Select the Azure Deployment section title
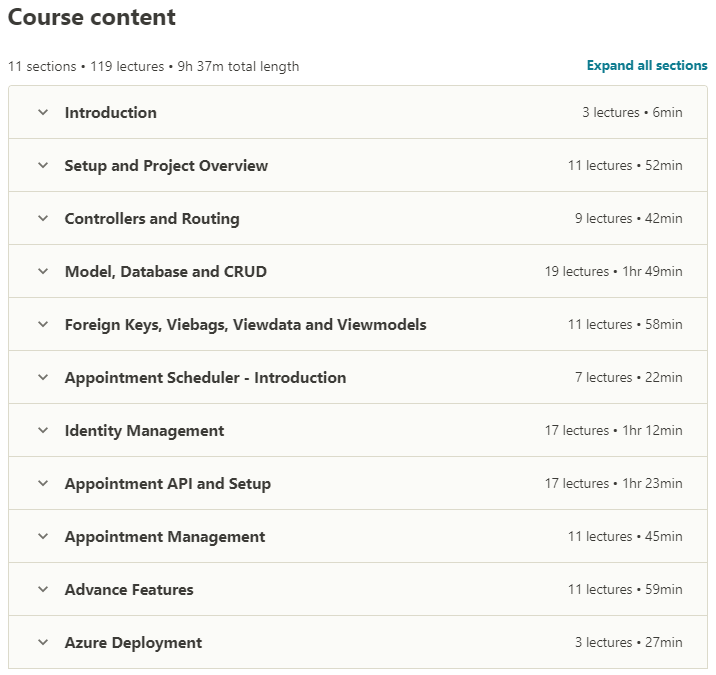716x675 pixels. (x=134, y=643)
